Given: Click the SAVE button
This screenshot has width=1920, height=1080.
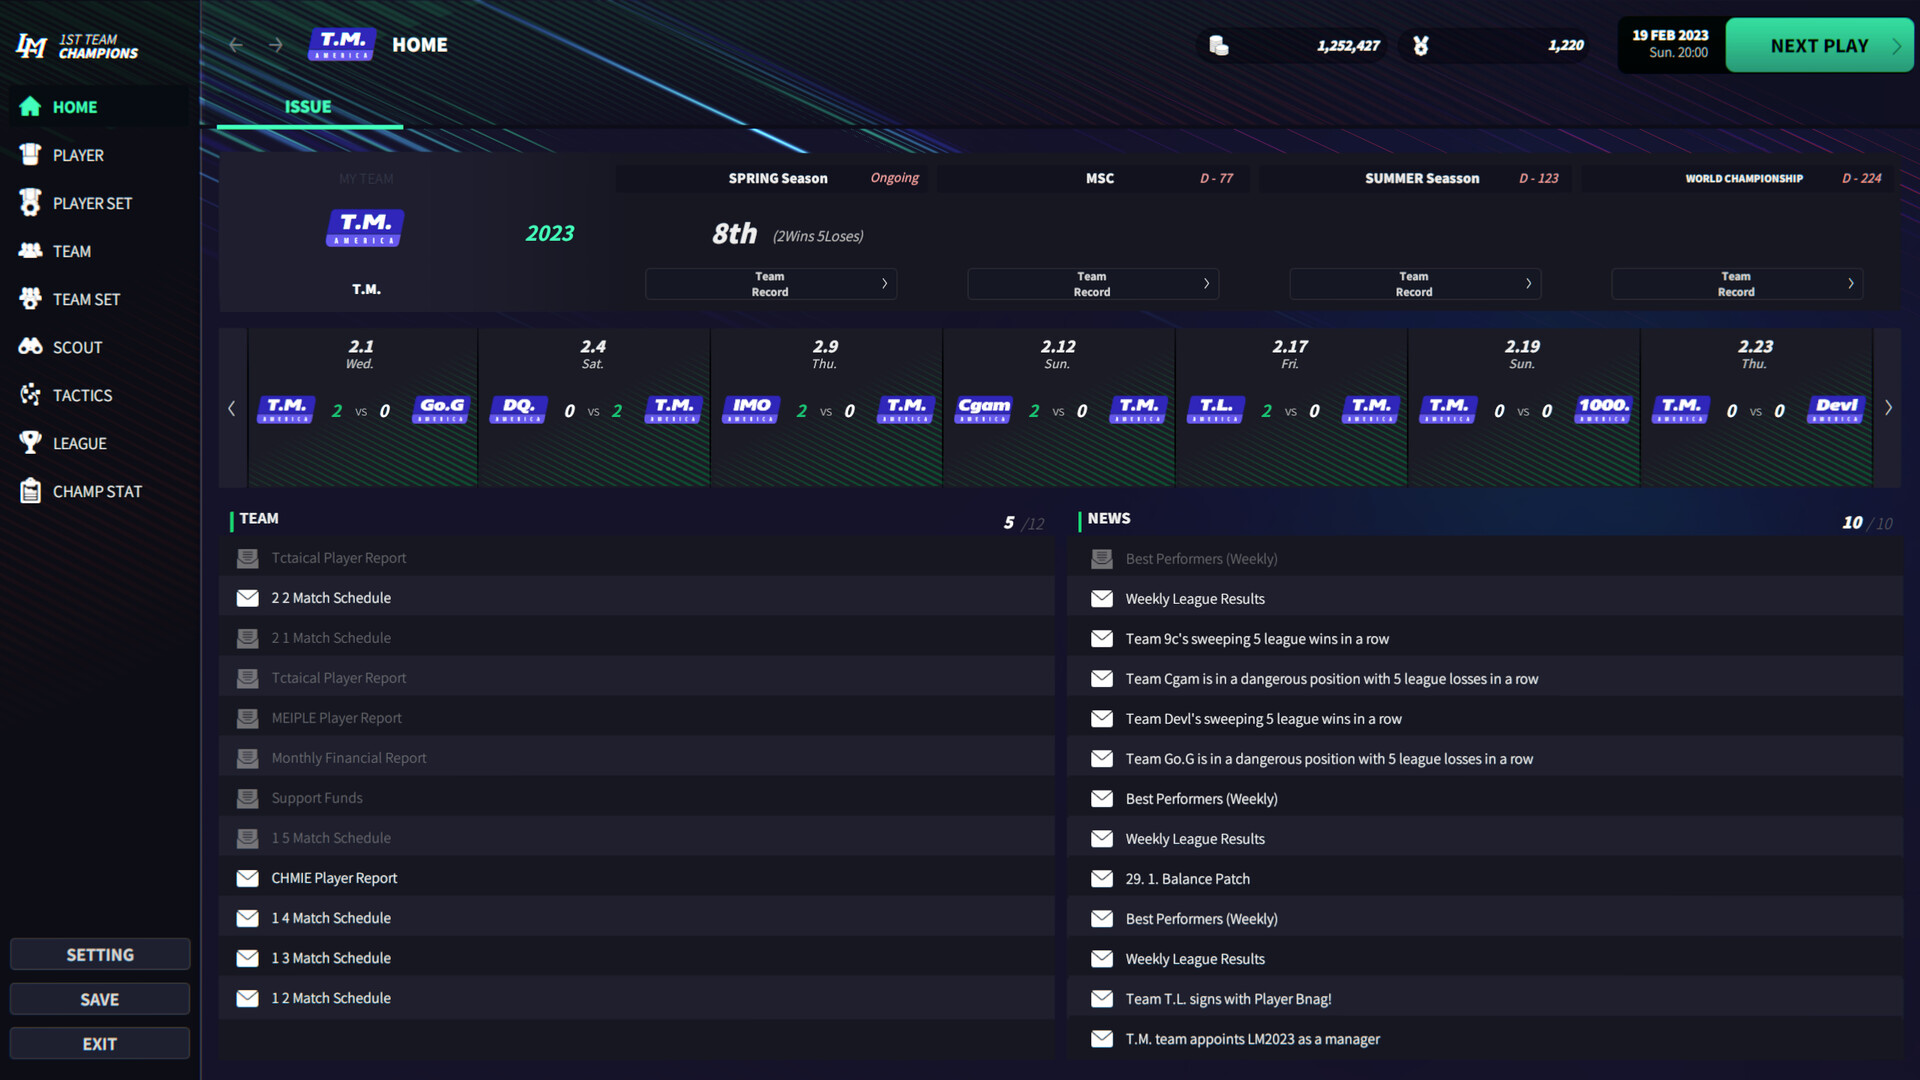Looking at the screenshot, I should (99, 998).
